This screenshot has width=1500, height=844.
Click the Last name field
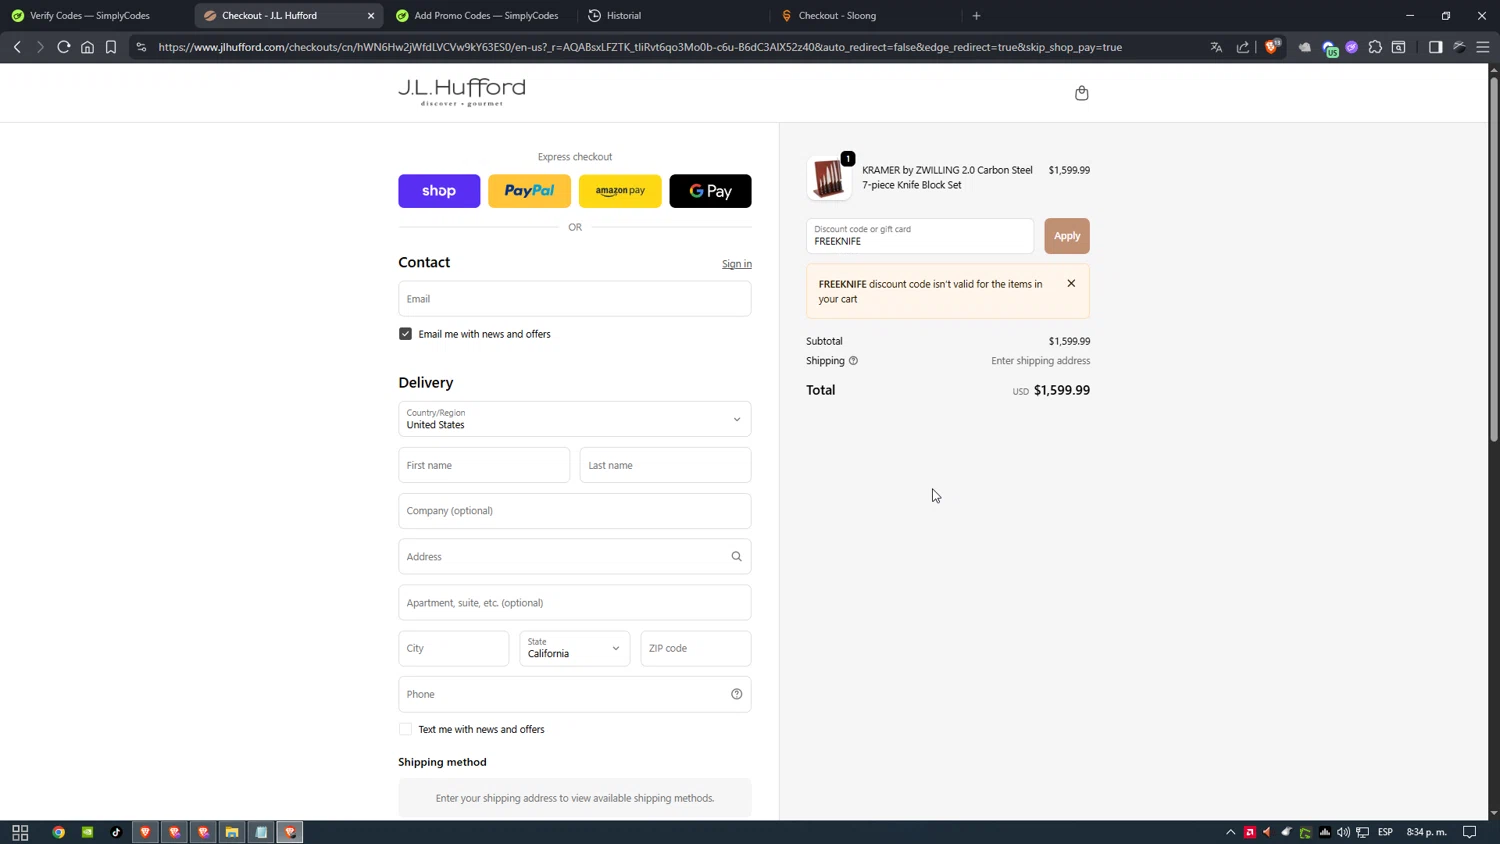tap(665, 465)
